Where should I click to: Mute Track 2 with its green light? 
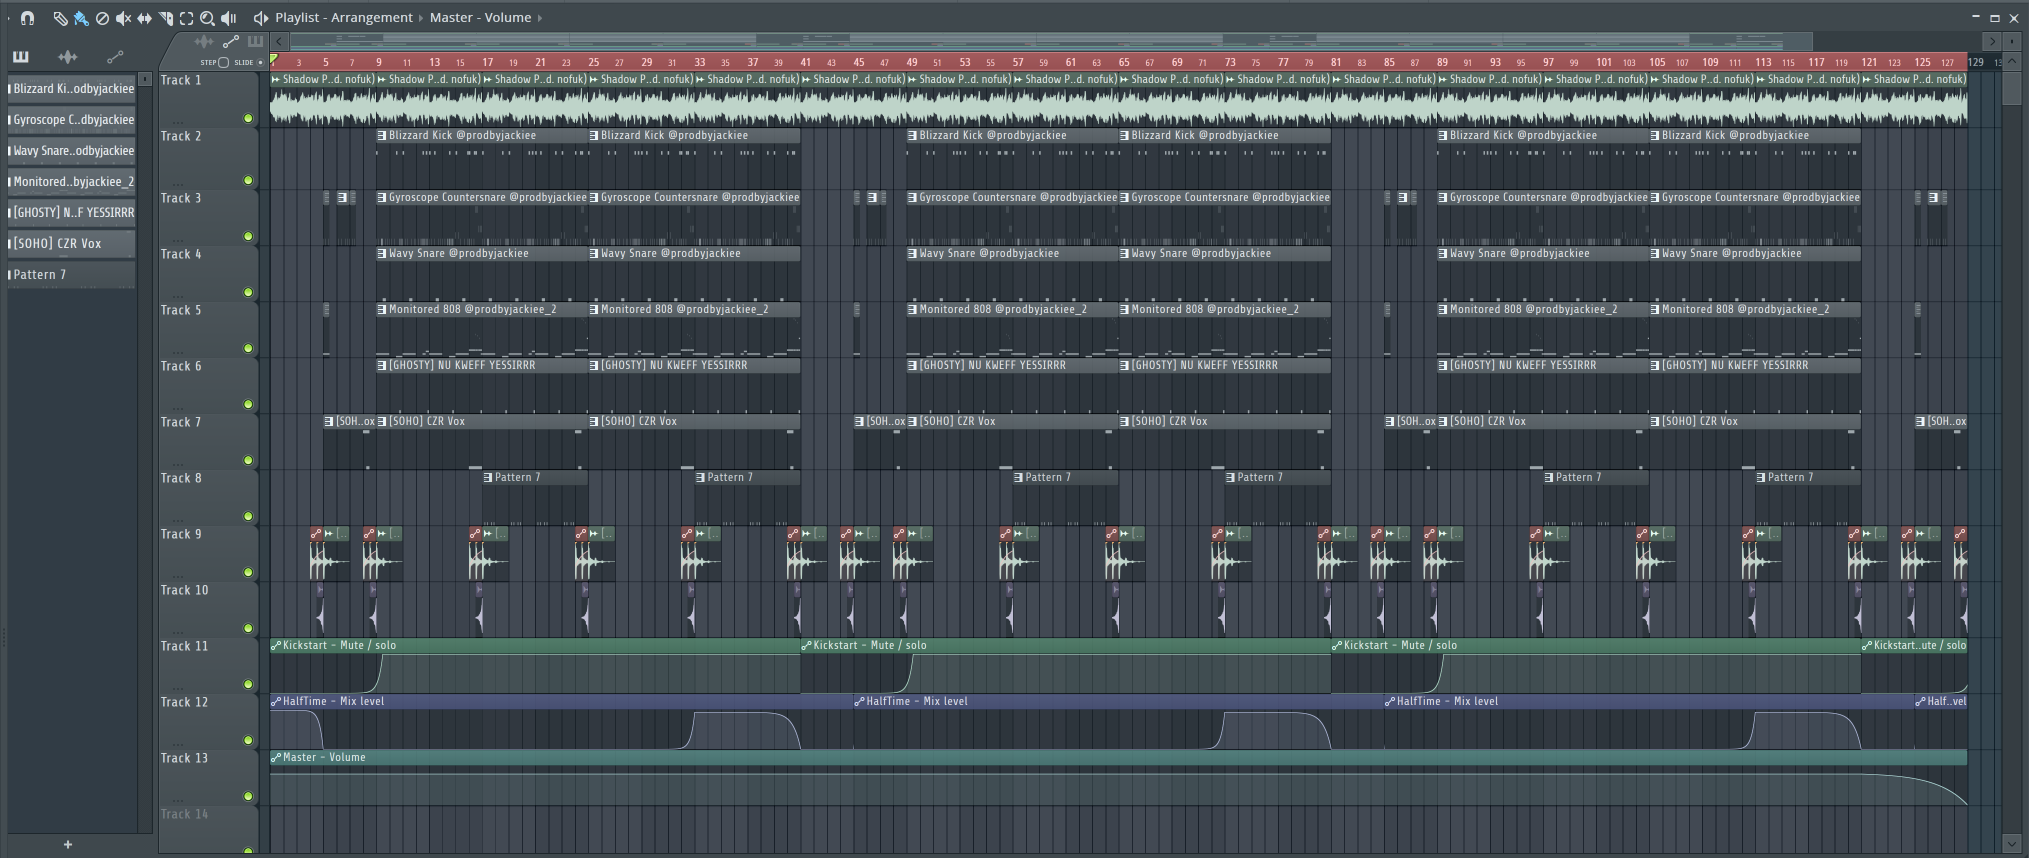[248, 181]
